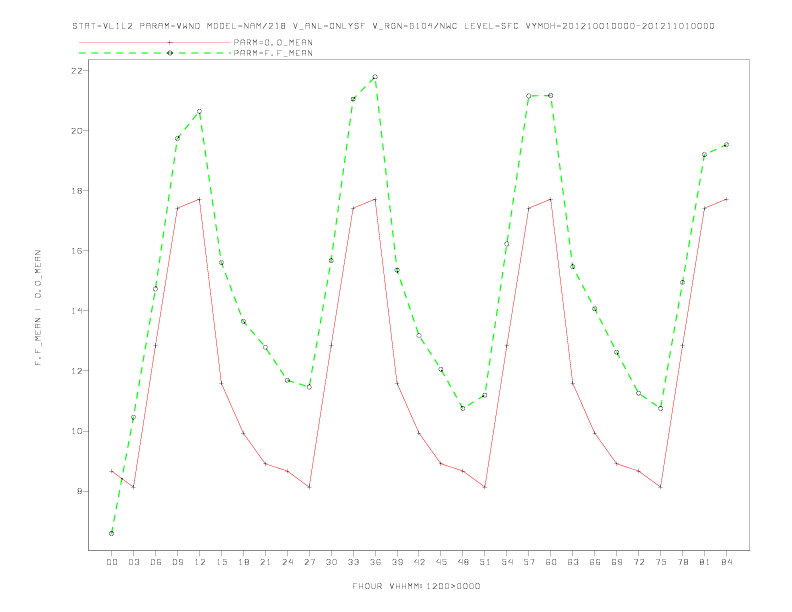This screenshot has height=612, width=792.
Task: Click the x-axis tick label 84
Action: click(726, 562)
